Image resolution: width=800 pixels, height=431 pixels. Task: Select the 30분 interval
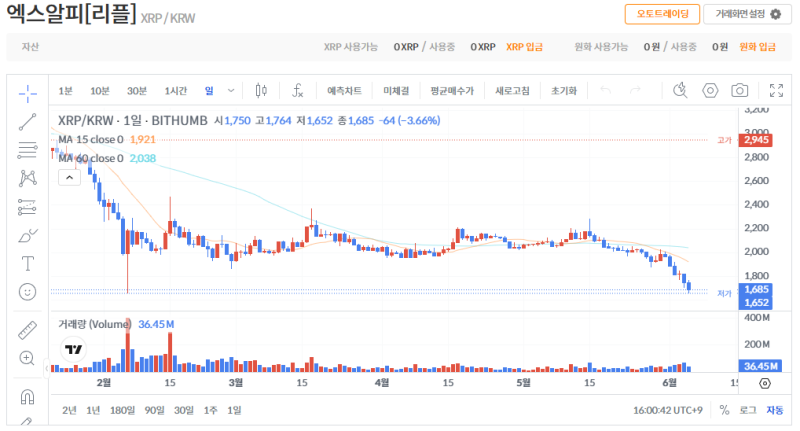tap(137, 91)
